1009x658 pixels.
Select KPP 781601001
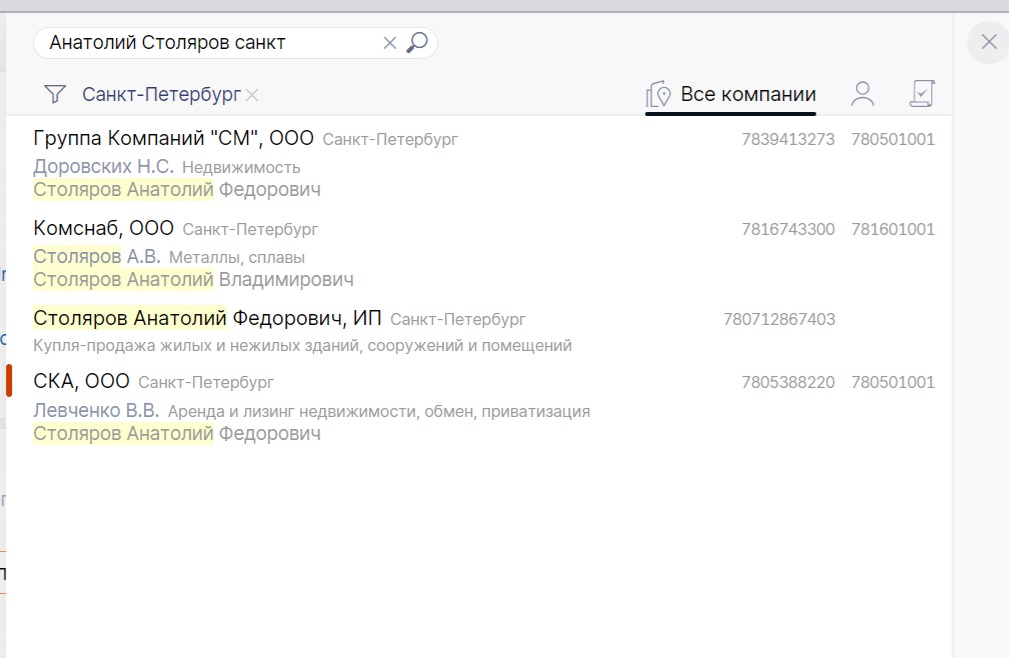[x=893, y=229]
